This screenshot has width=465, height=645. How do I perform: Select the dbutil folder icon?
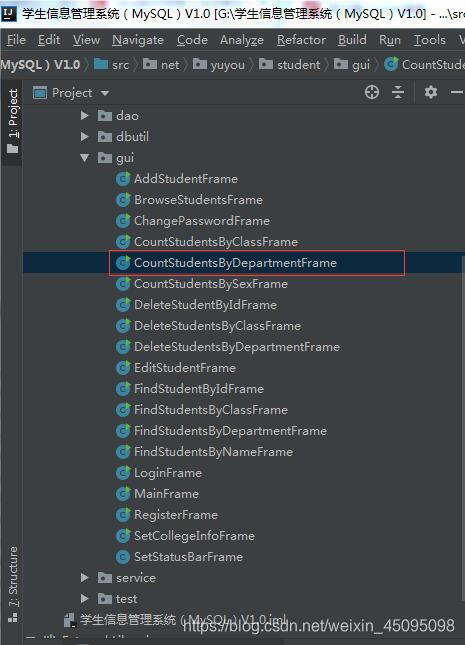(105, 137)
